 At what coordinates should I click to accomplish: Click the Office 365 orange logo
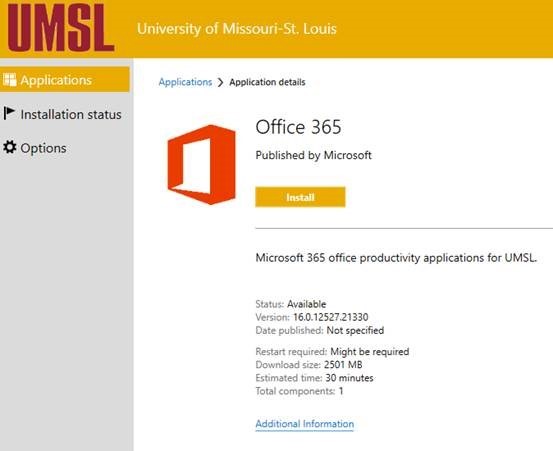[x=201, y=165]
